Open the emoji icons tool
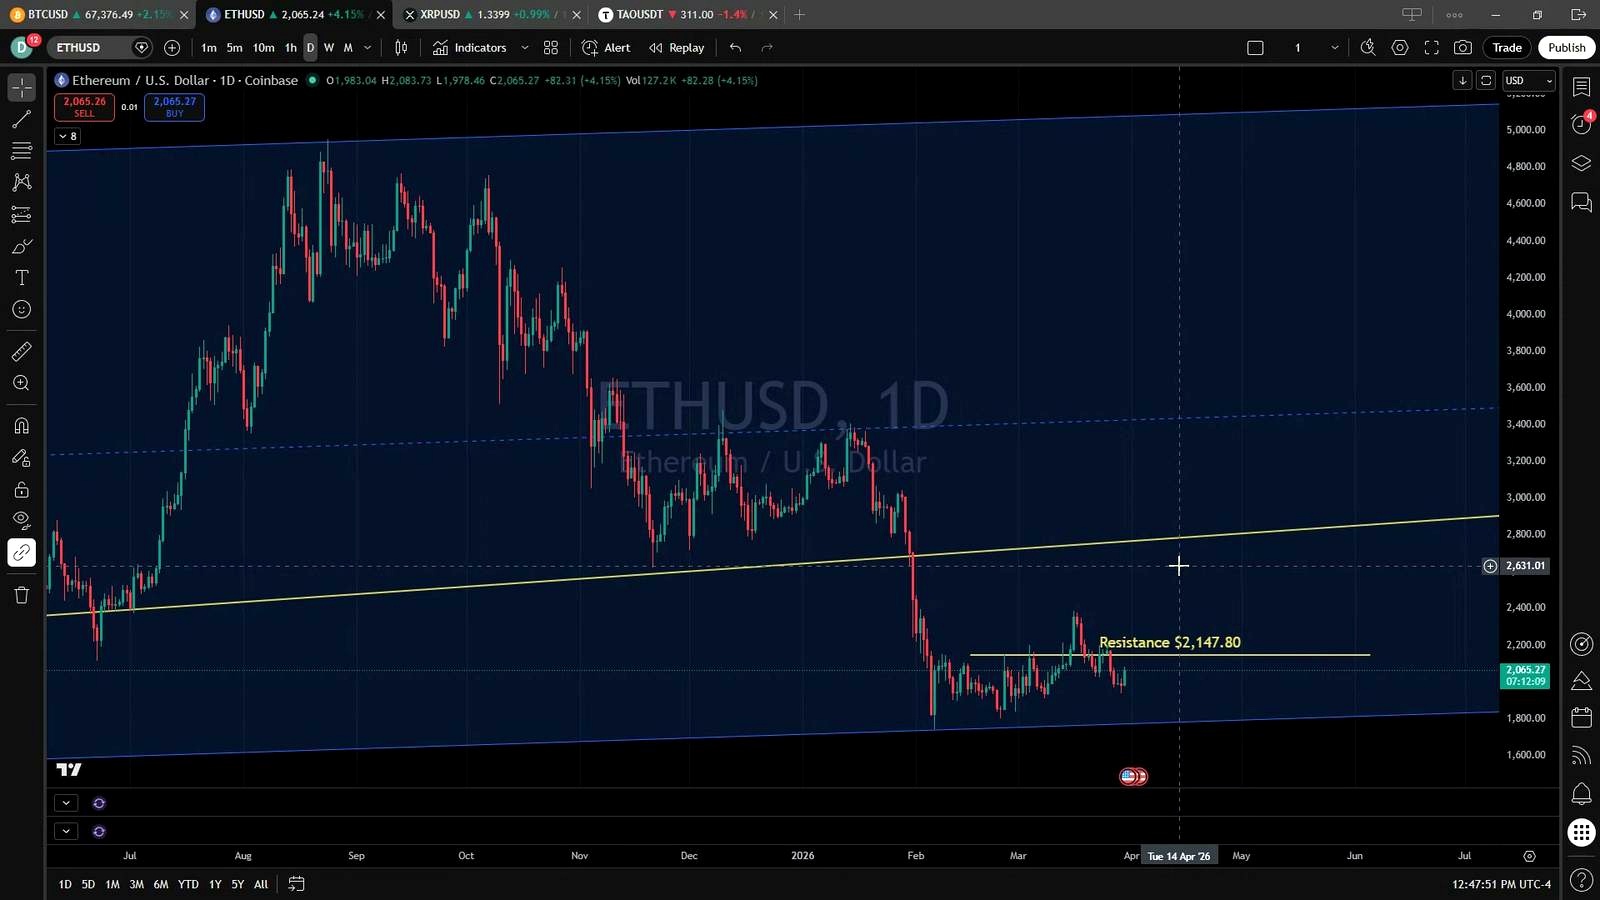Image resolution: width=1600 pixels, height=900 pixels. (x=21, y=310)
